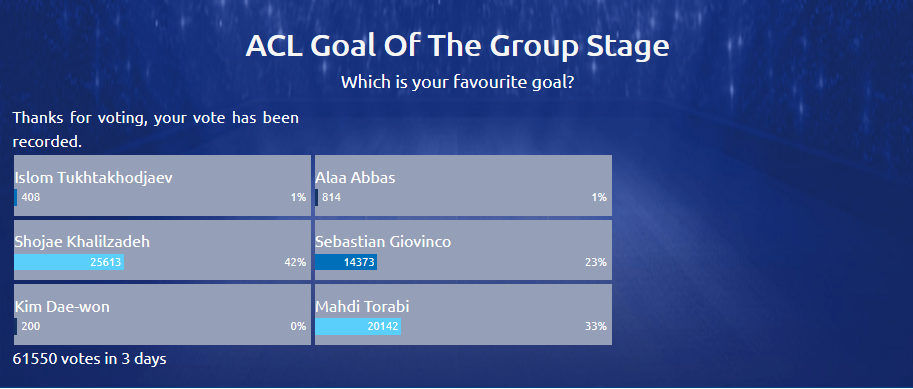Select the Alaa Abbas result card
This screenshot has width=913, height=389.
point(463,185)
